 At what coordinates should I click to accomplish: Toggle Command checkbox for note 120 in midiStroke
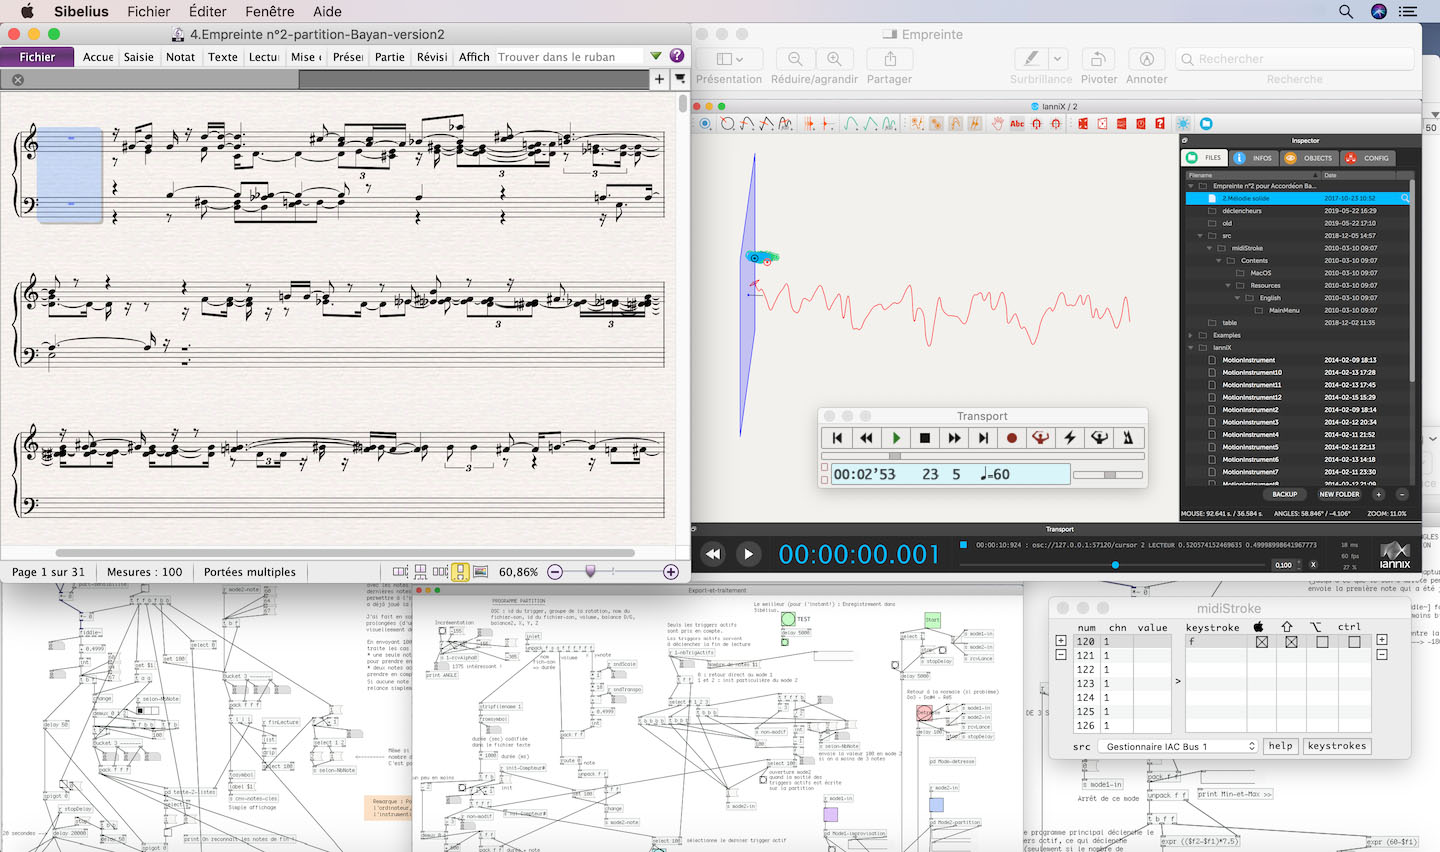(x=1262, y=642)
